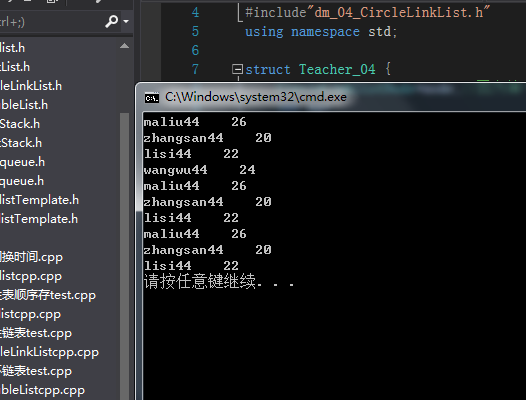Open the second istcpp.cpp file
This screenshot has height=400, width=526.
point(31,314)
